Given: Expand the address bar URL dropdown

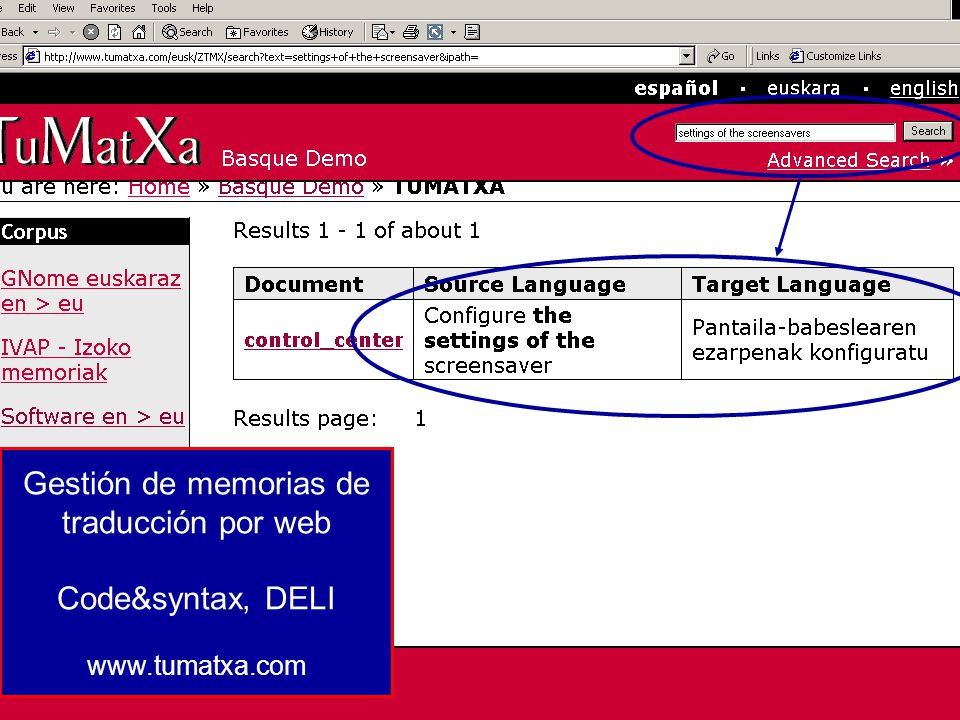Looking at the screenshot, I should tap(687, 56).
